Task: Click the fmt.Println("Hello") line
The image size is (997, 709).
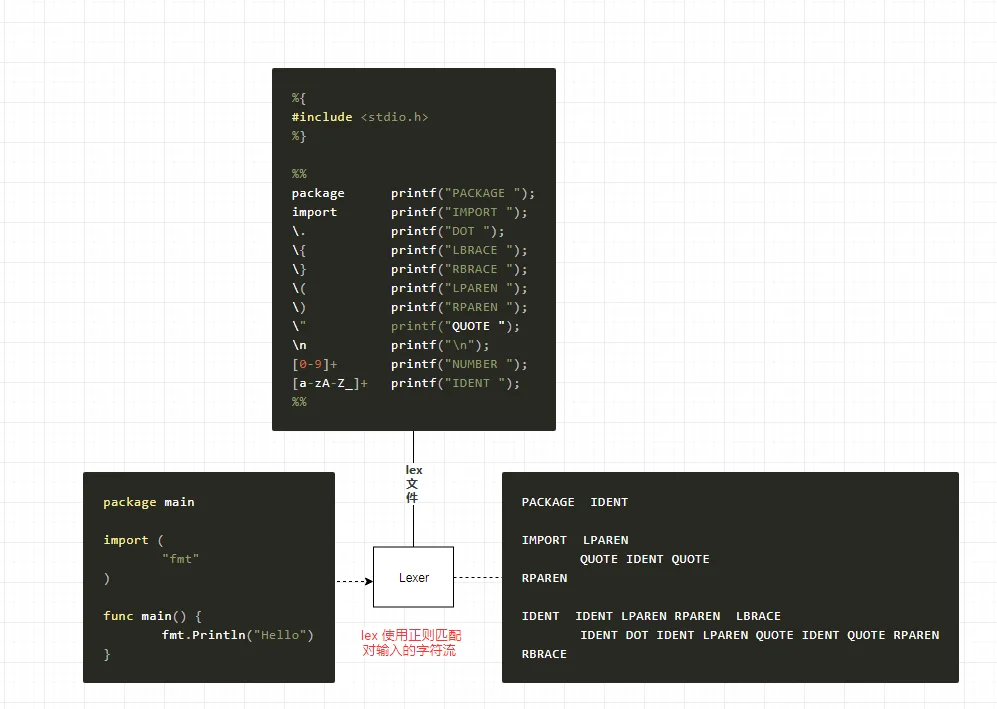Action: click(x=238, y=635)
